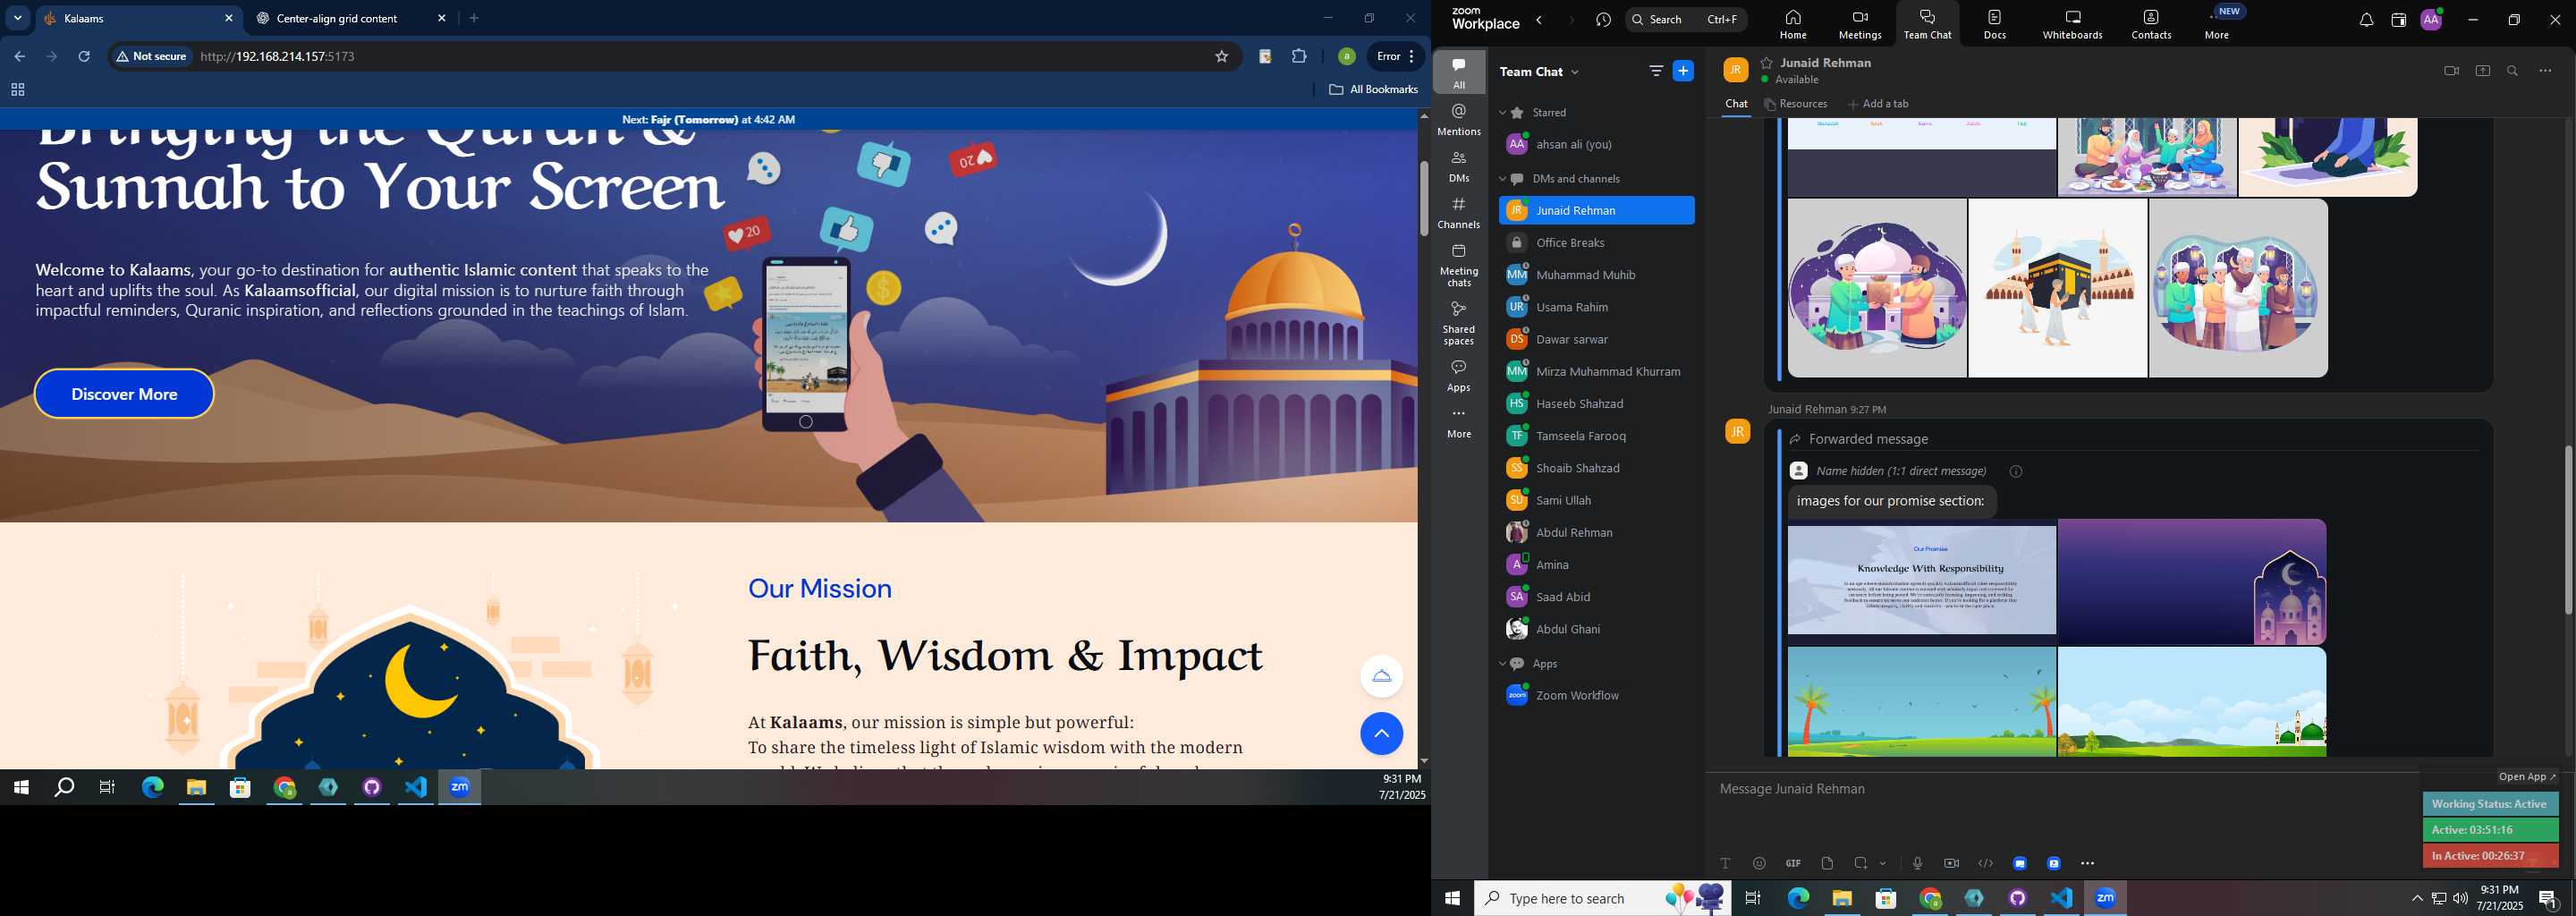Open Meeting chats in Zoom sidebar
2576x916 pixels.
pyautogui.click(x=1459, y=265)
